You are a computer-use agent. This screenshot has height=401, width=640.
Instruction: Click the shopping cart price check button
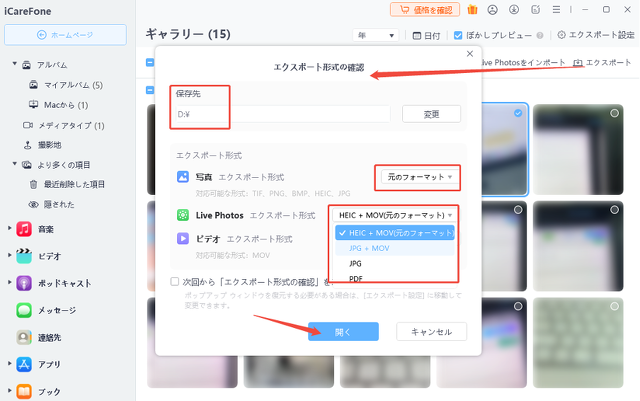click(x=425, y=10)
